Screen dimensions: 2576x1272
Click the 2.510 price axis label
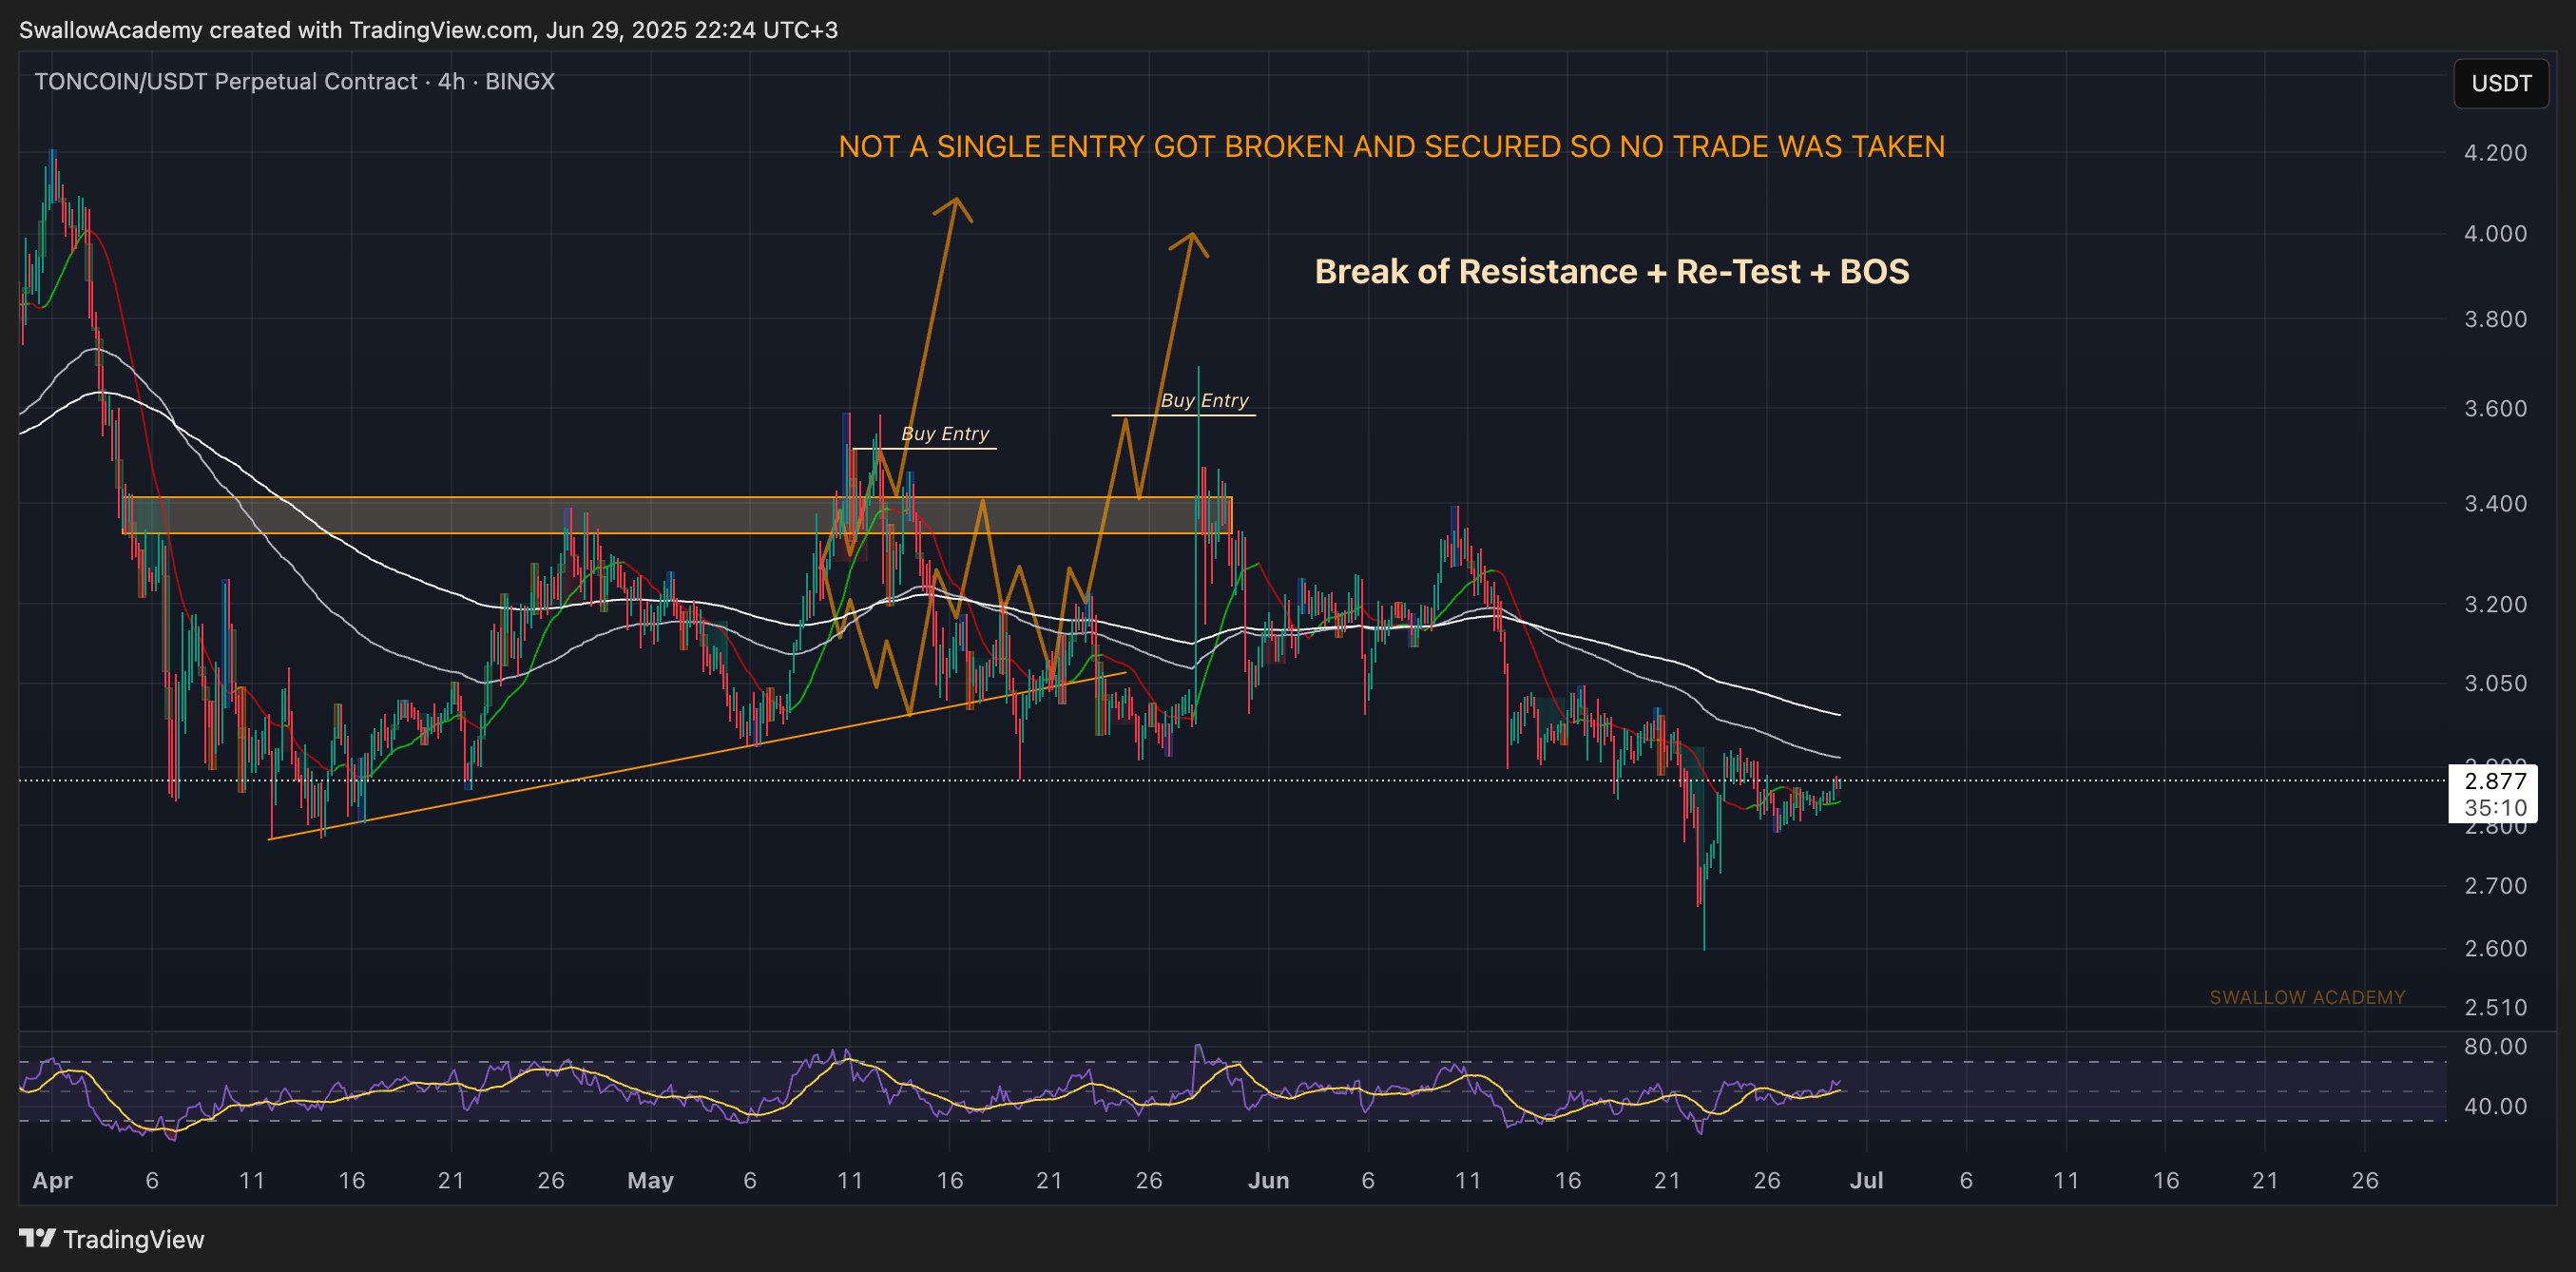(2495, 1007)
